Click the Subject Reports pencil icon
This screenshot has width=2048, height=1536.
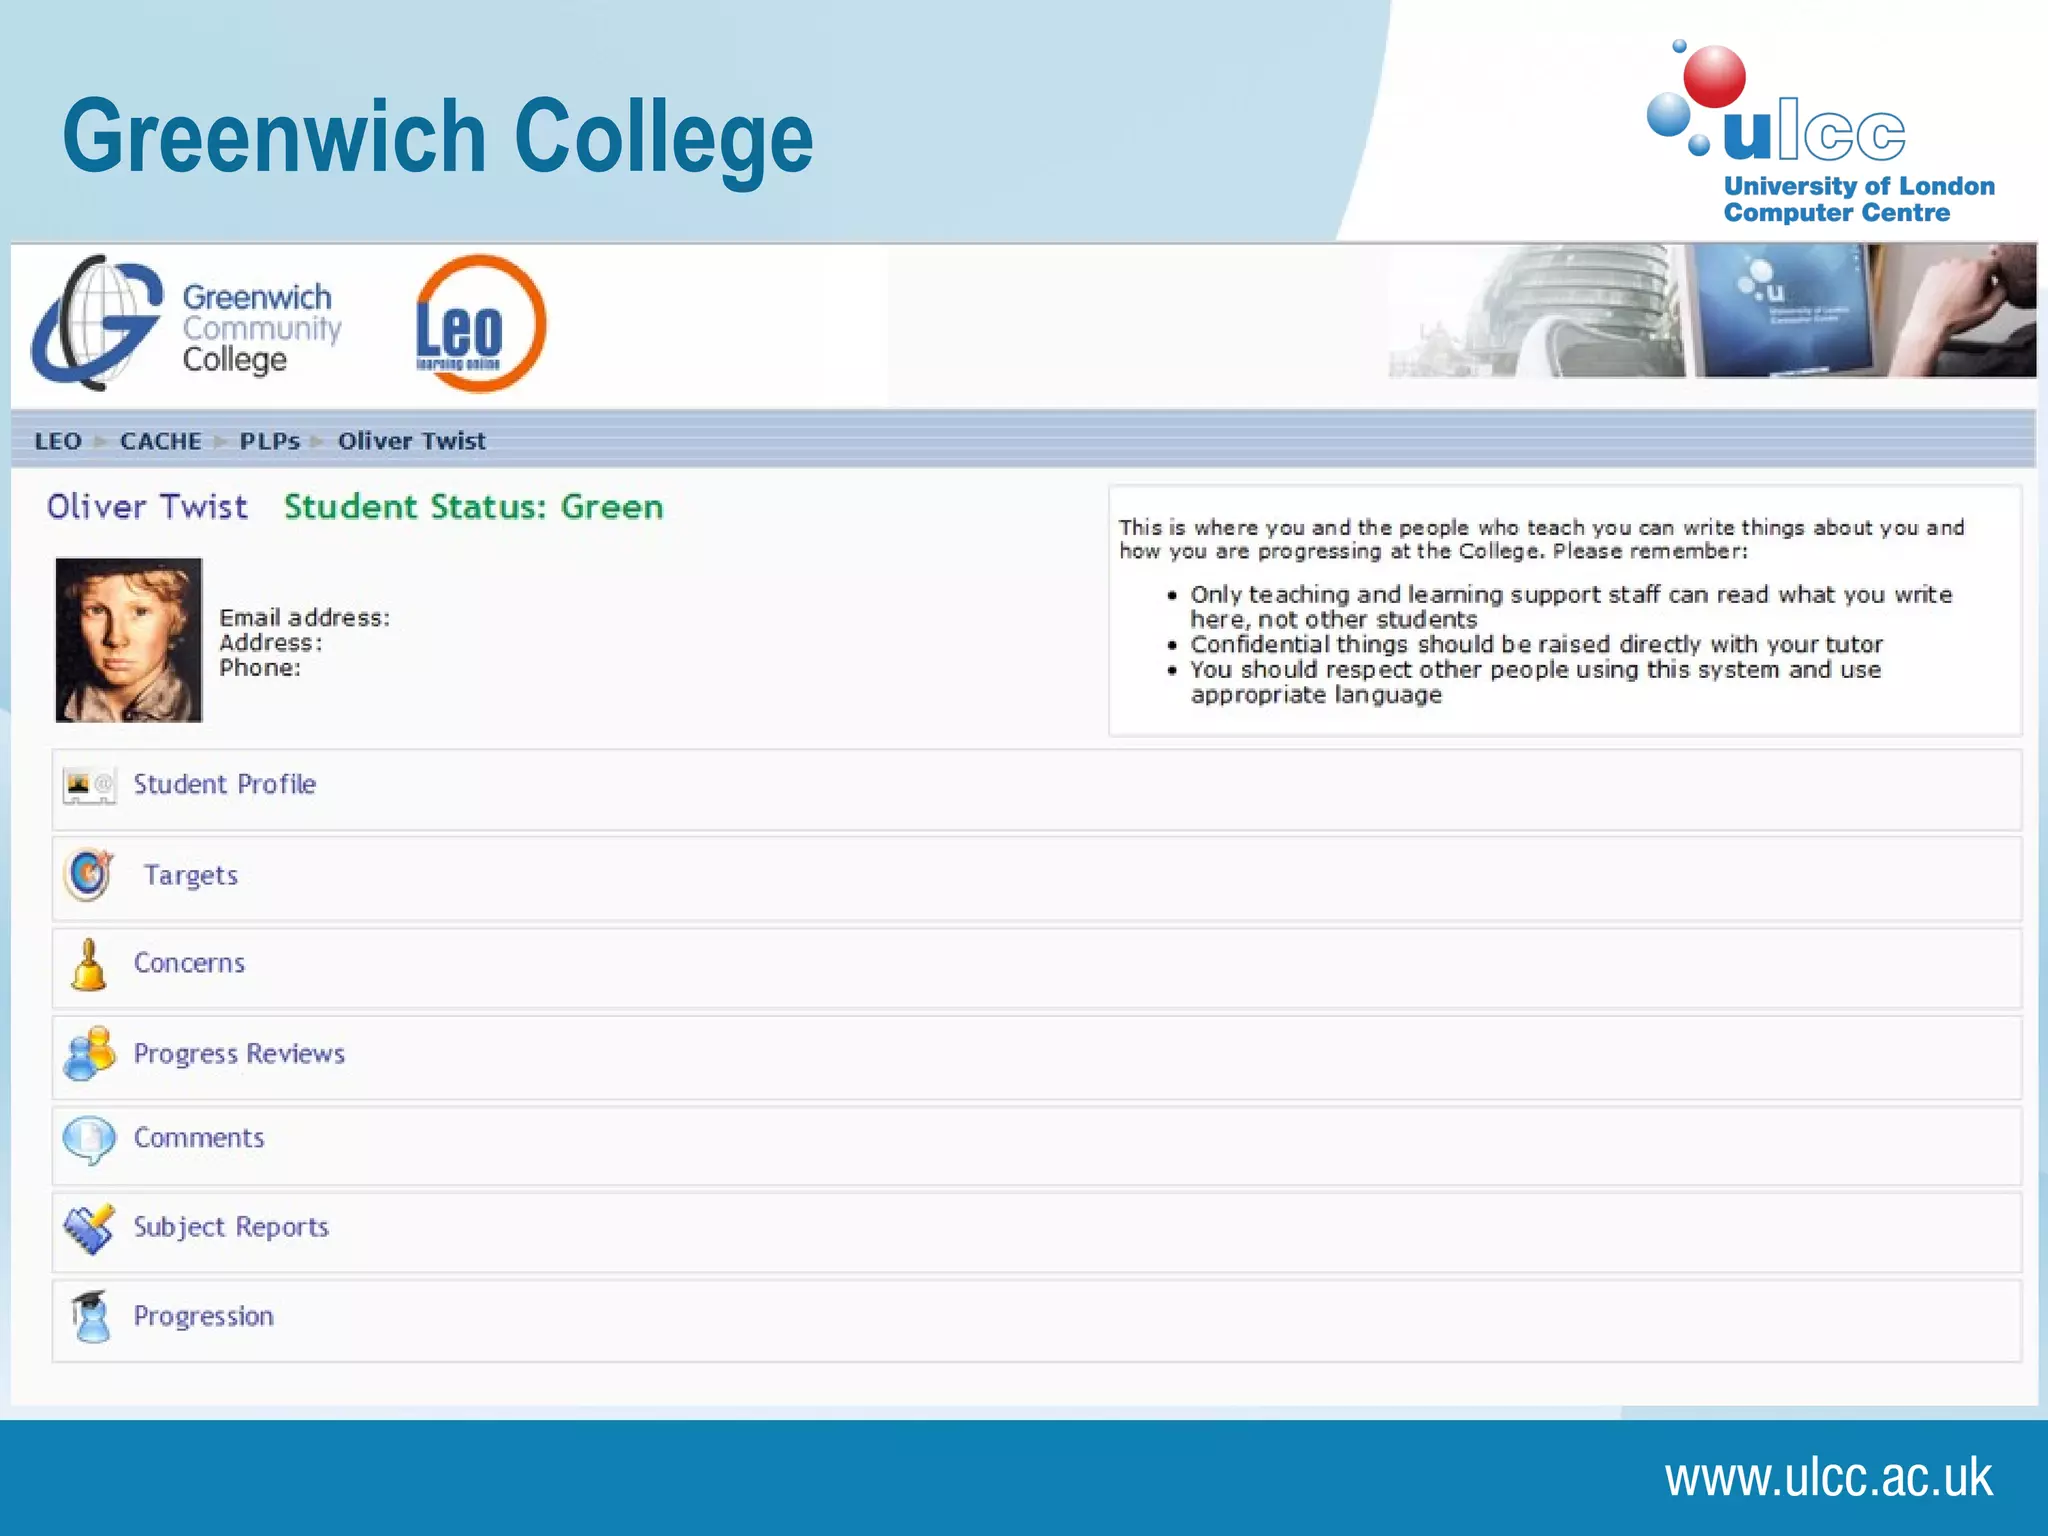pos(89,1229)
